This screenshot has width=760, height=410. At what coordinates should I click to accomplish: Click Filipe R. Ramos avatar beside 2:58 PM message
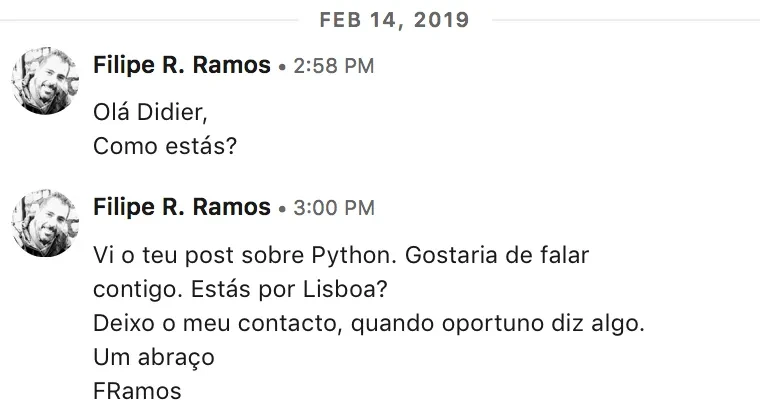44,81
